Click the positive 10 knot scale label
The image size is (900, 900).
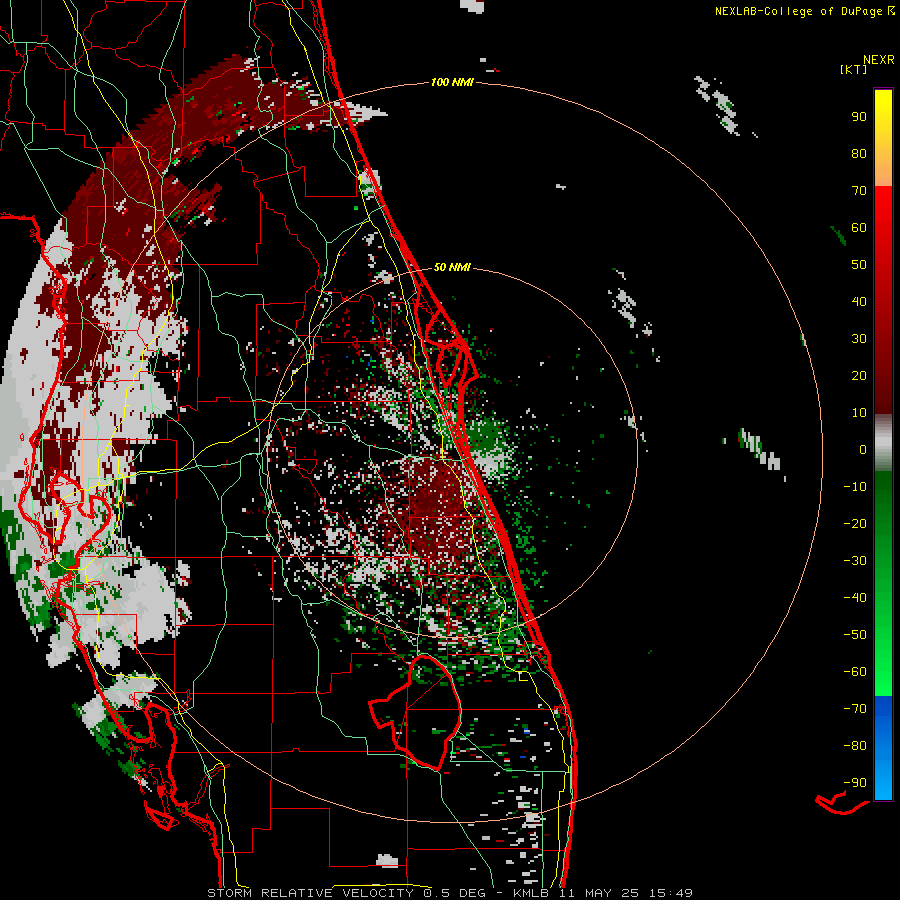click(x=859, y=413)
